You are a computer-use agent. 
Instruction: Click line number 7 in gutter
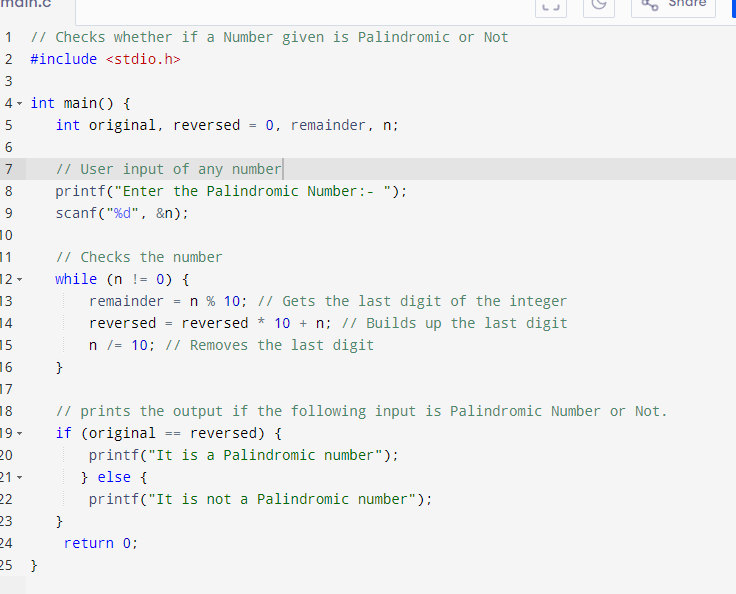pyautogui.click(x=8, y=169)
